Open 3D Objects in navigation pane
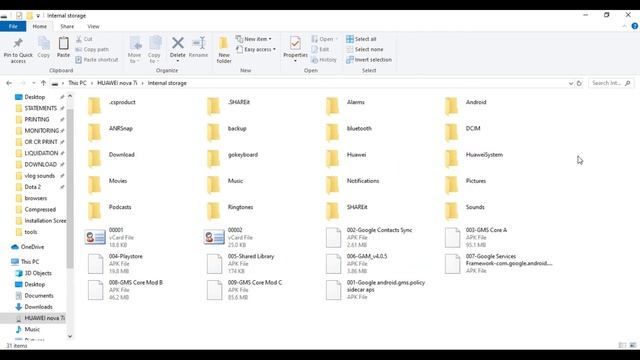 (x=33, y=273)
